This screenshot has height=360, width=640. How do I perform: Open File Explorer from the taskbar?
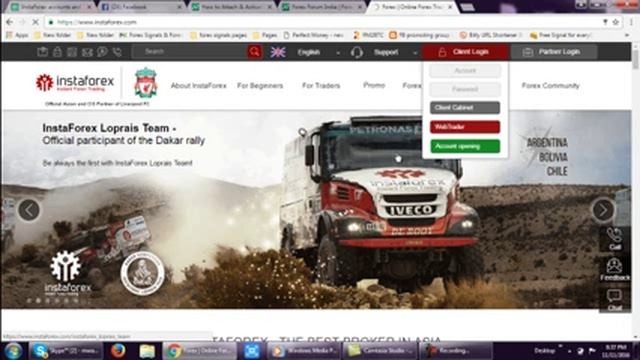[x=147, y=351]
